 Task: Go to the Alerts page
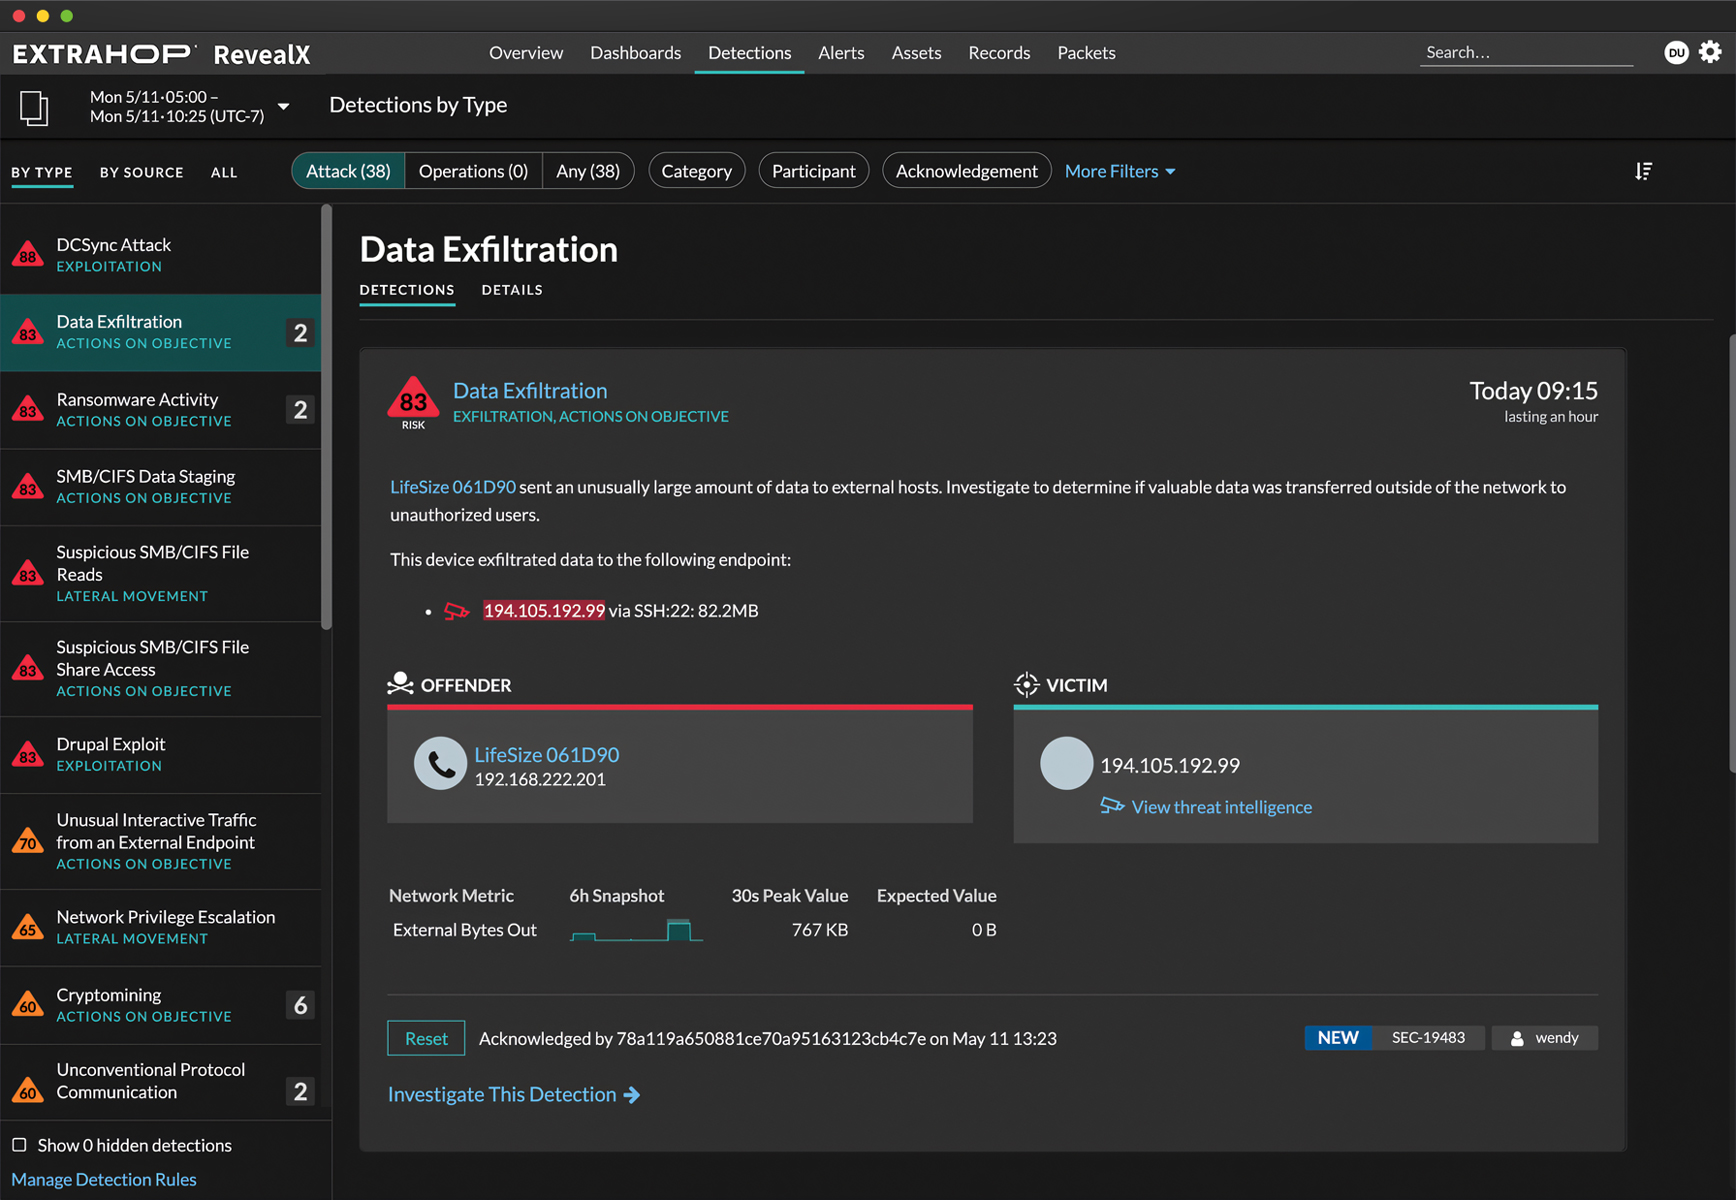pyautogui.click(x=841, y=52)
